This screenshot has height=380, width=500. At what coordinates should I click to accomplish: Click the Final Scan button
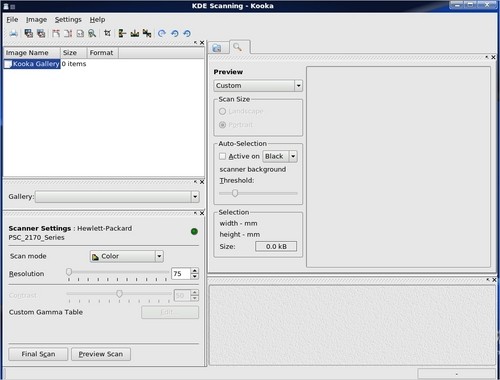38,354
